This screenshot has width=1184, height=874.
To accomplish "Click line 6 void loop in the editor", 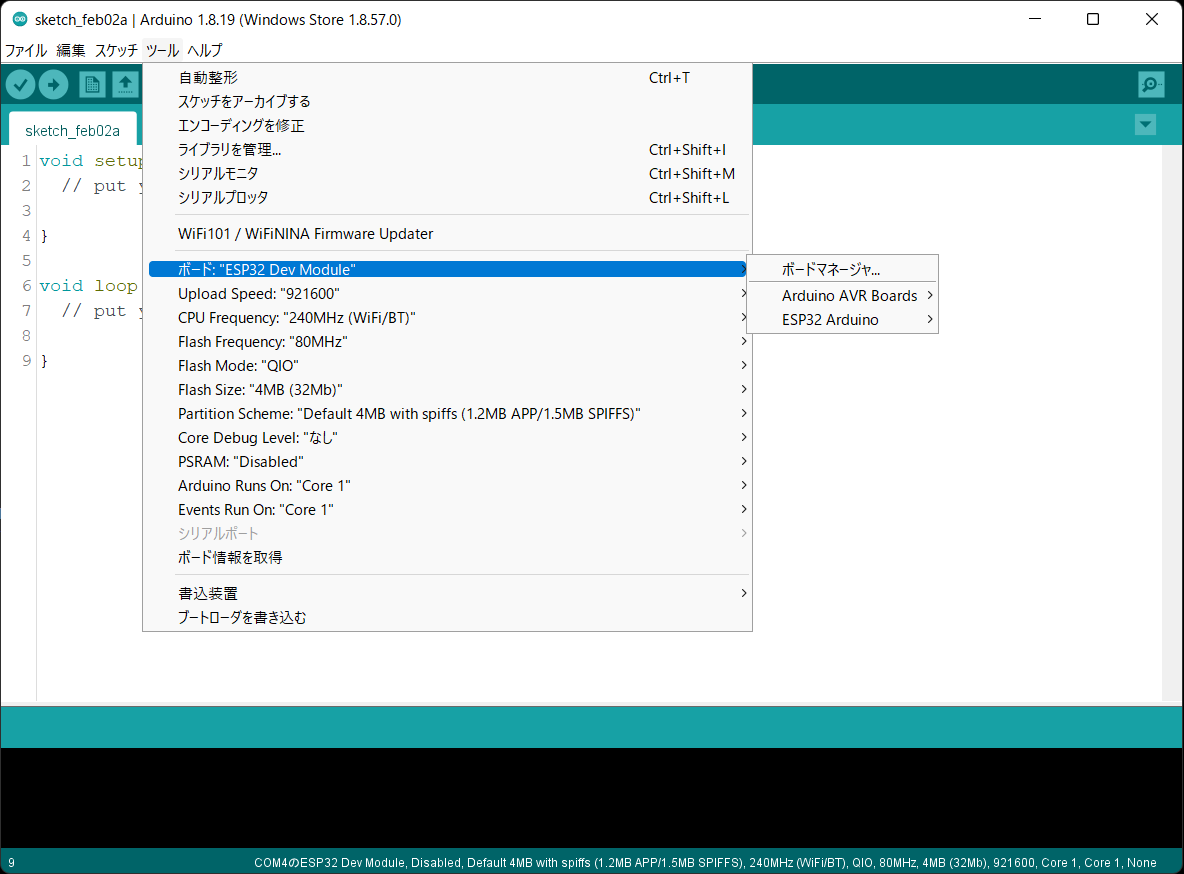I will tap(90, 285).
